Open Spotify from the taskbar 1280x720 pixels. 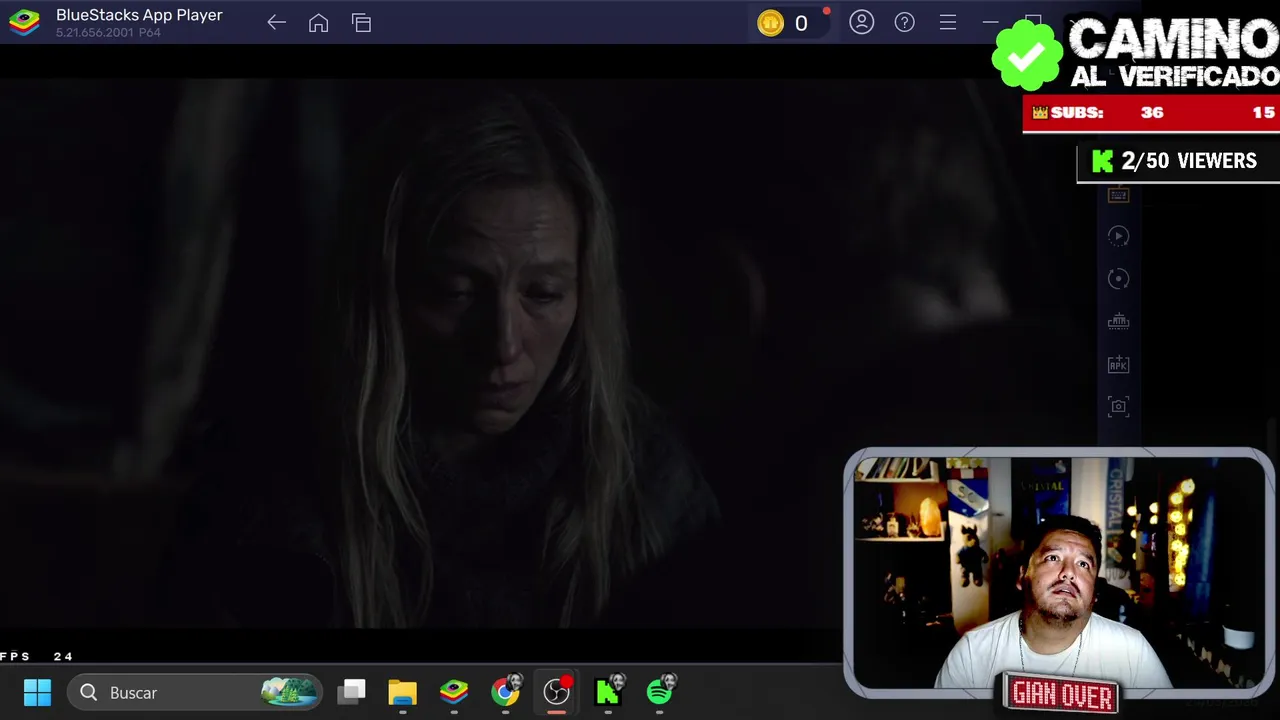coord(661,691)
